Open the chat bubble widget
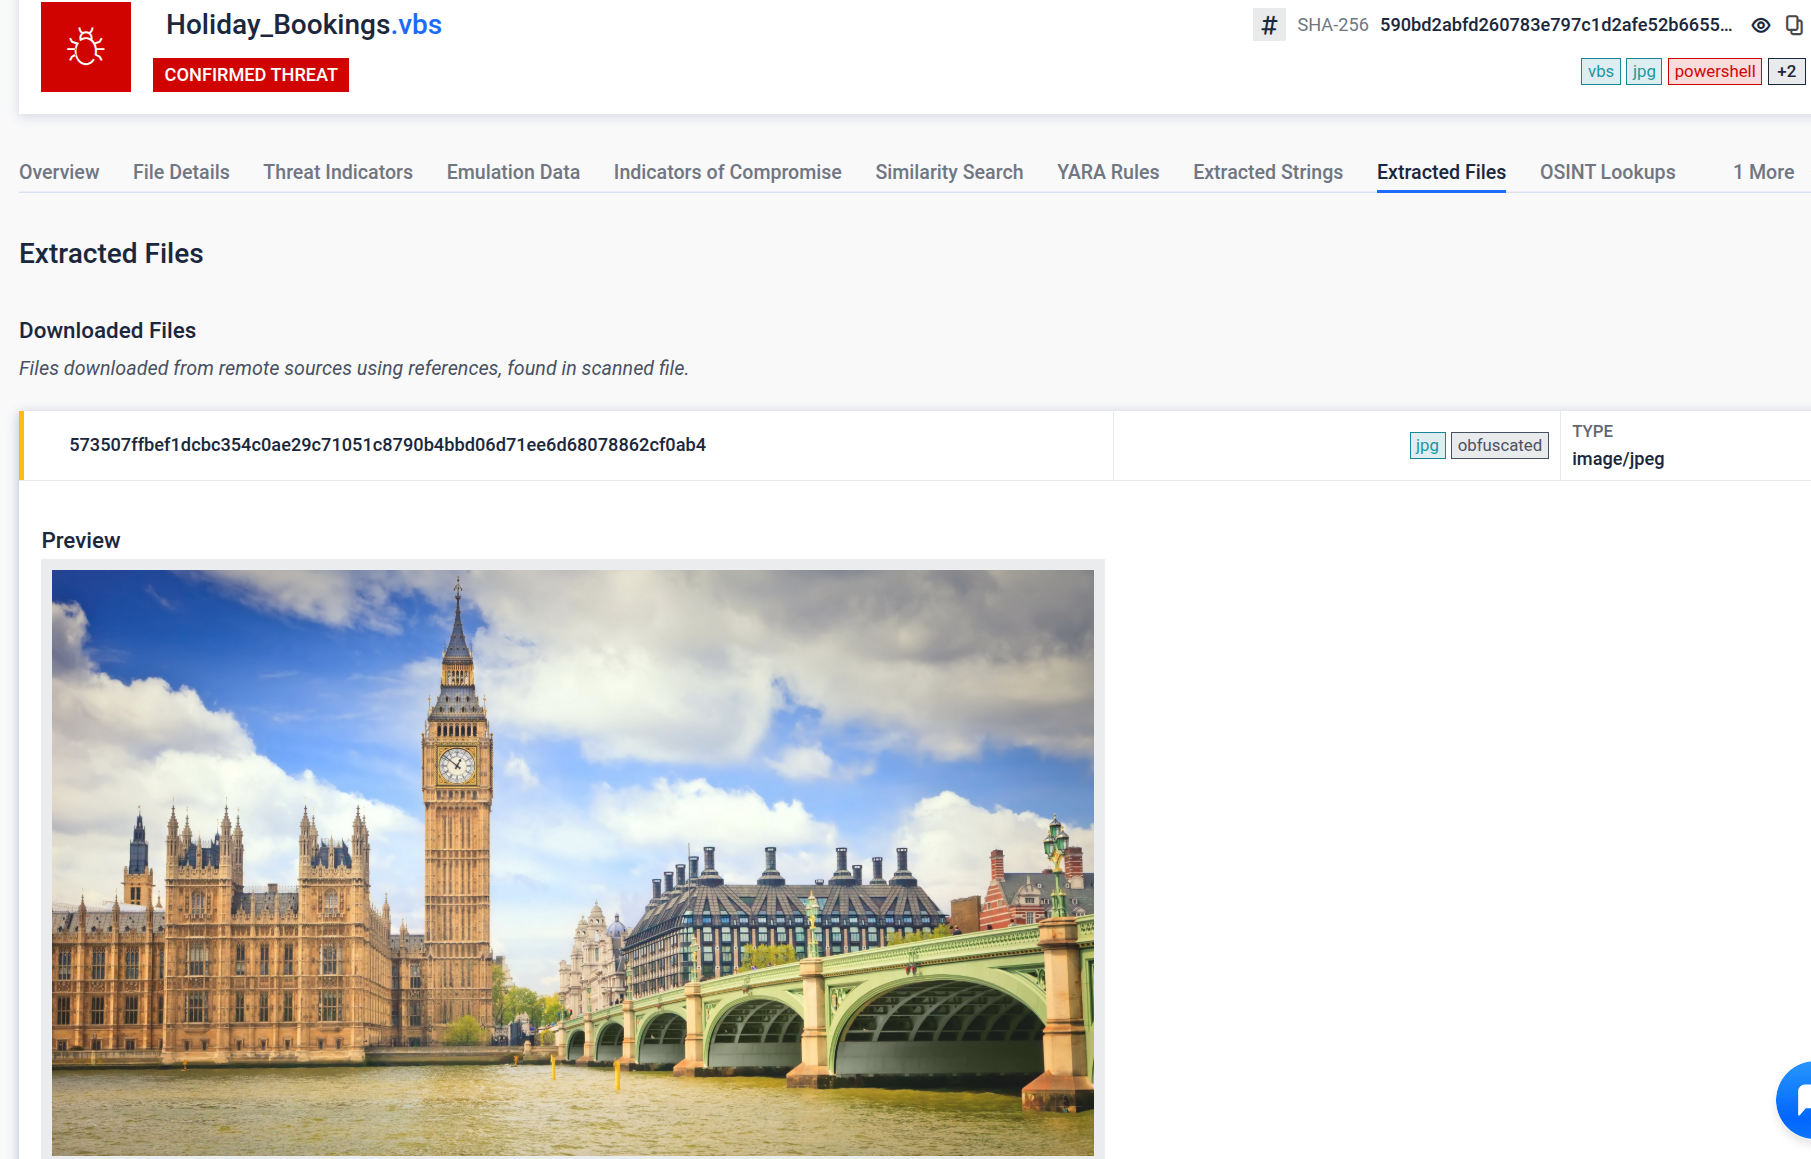The width and height of the screenshot is (1811, 1159). [1797, 1099]
